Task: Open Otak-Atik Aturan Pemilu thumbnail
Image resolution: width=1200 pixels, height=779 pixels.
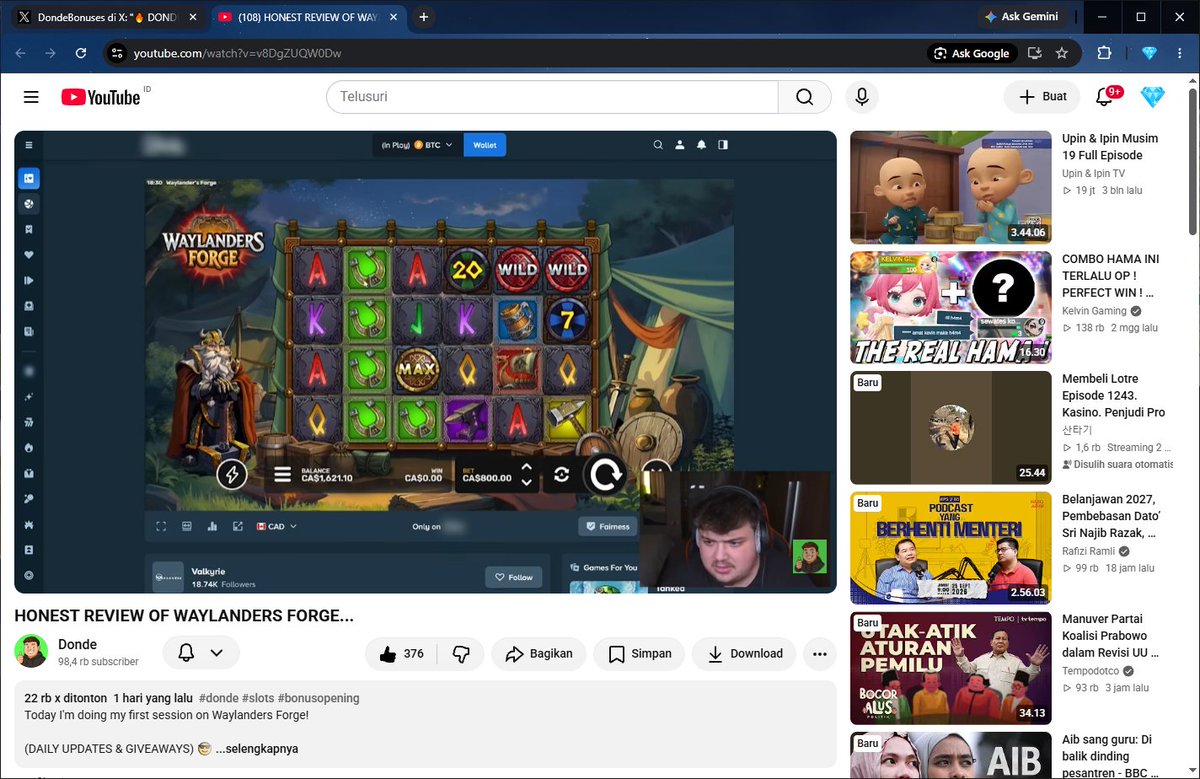Action: point(951,668)
